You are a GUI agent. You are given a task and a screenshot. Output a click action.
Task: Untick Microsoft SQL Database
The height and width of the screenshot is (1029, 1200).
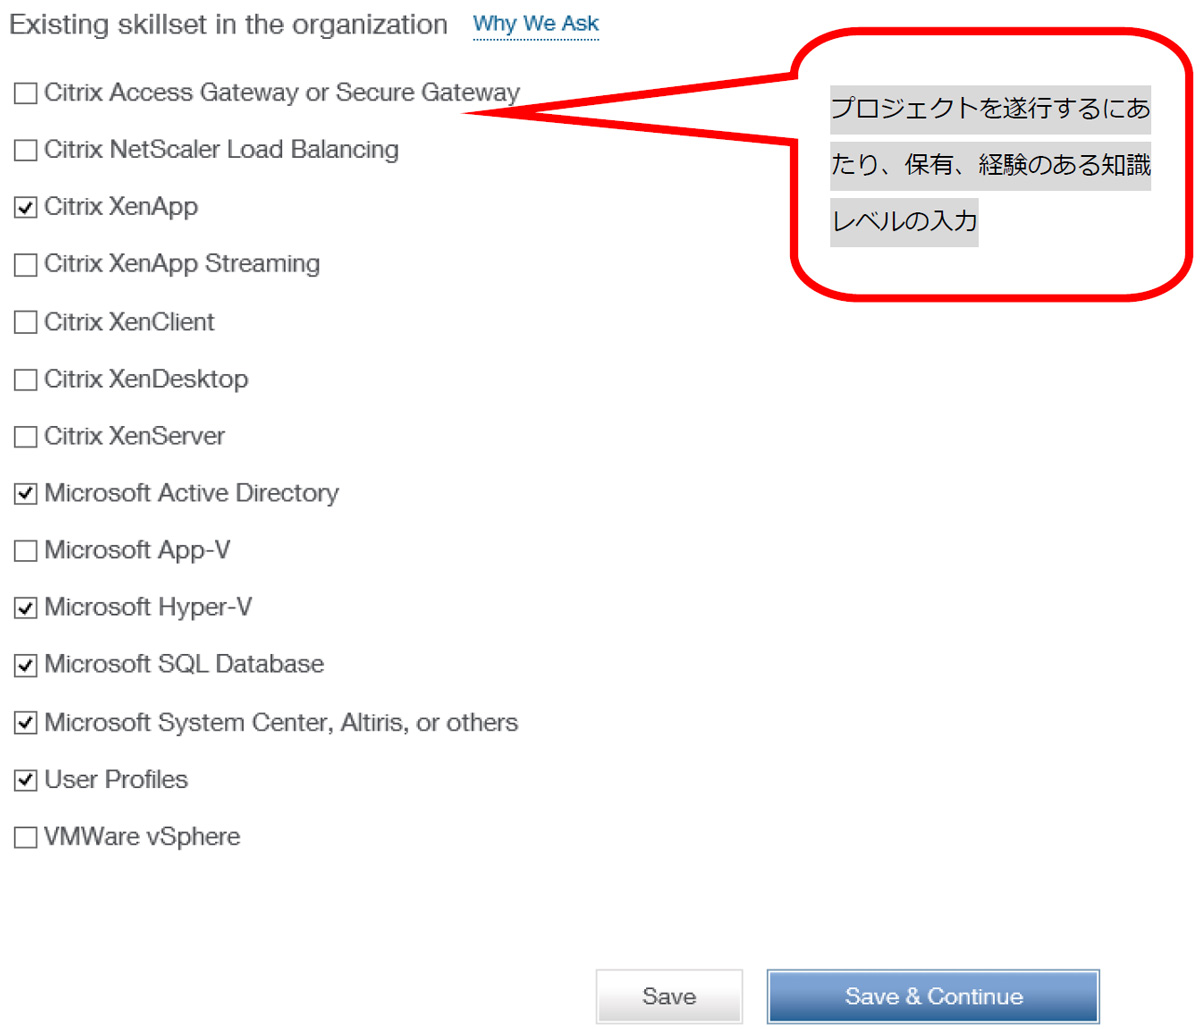click(x=25, y=665)
